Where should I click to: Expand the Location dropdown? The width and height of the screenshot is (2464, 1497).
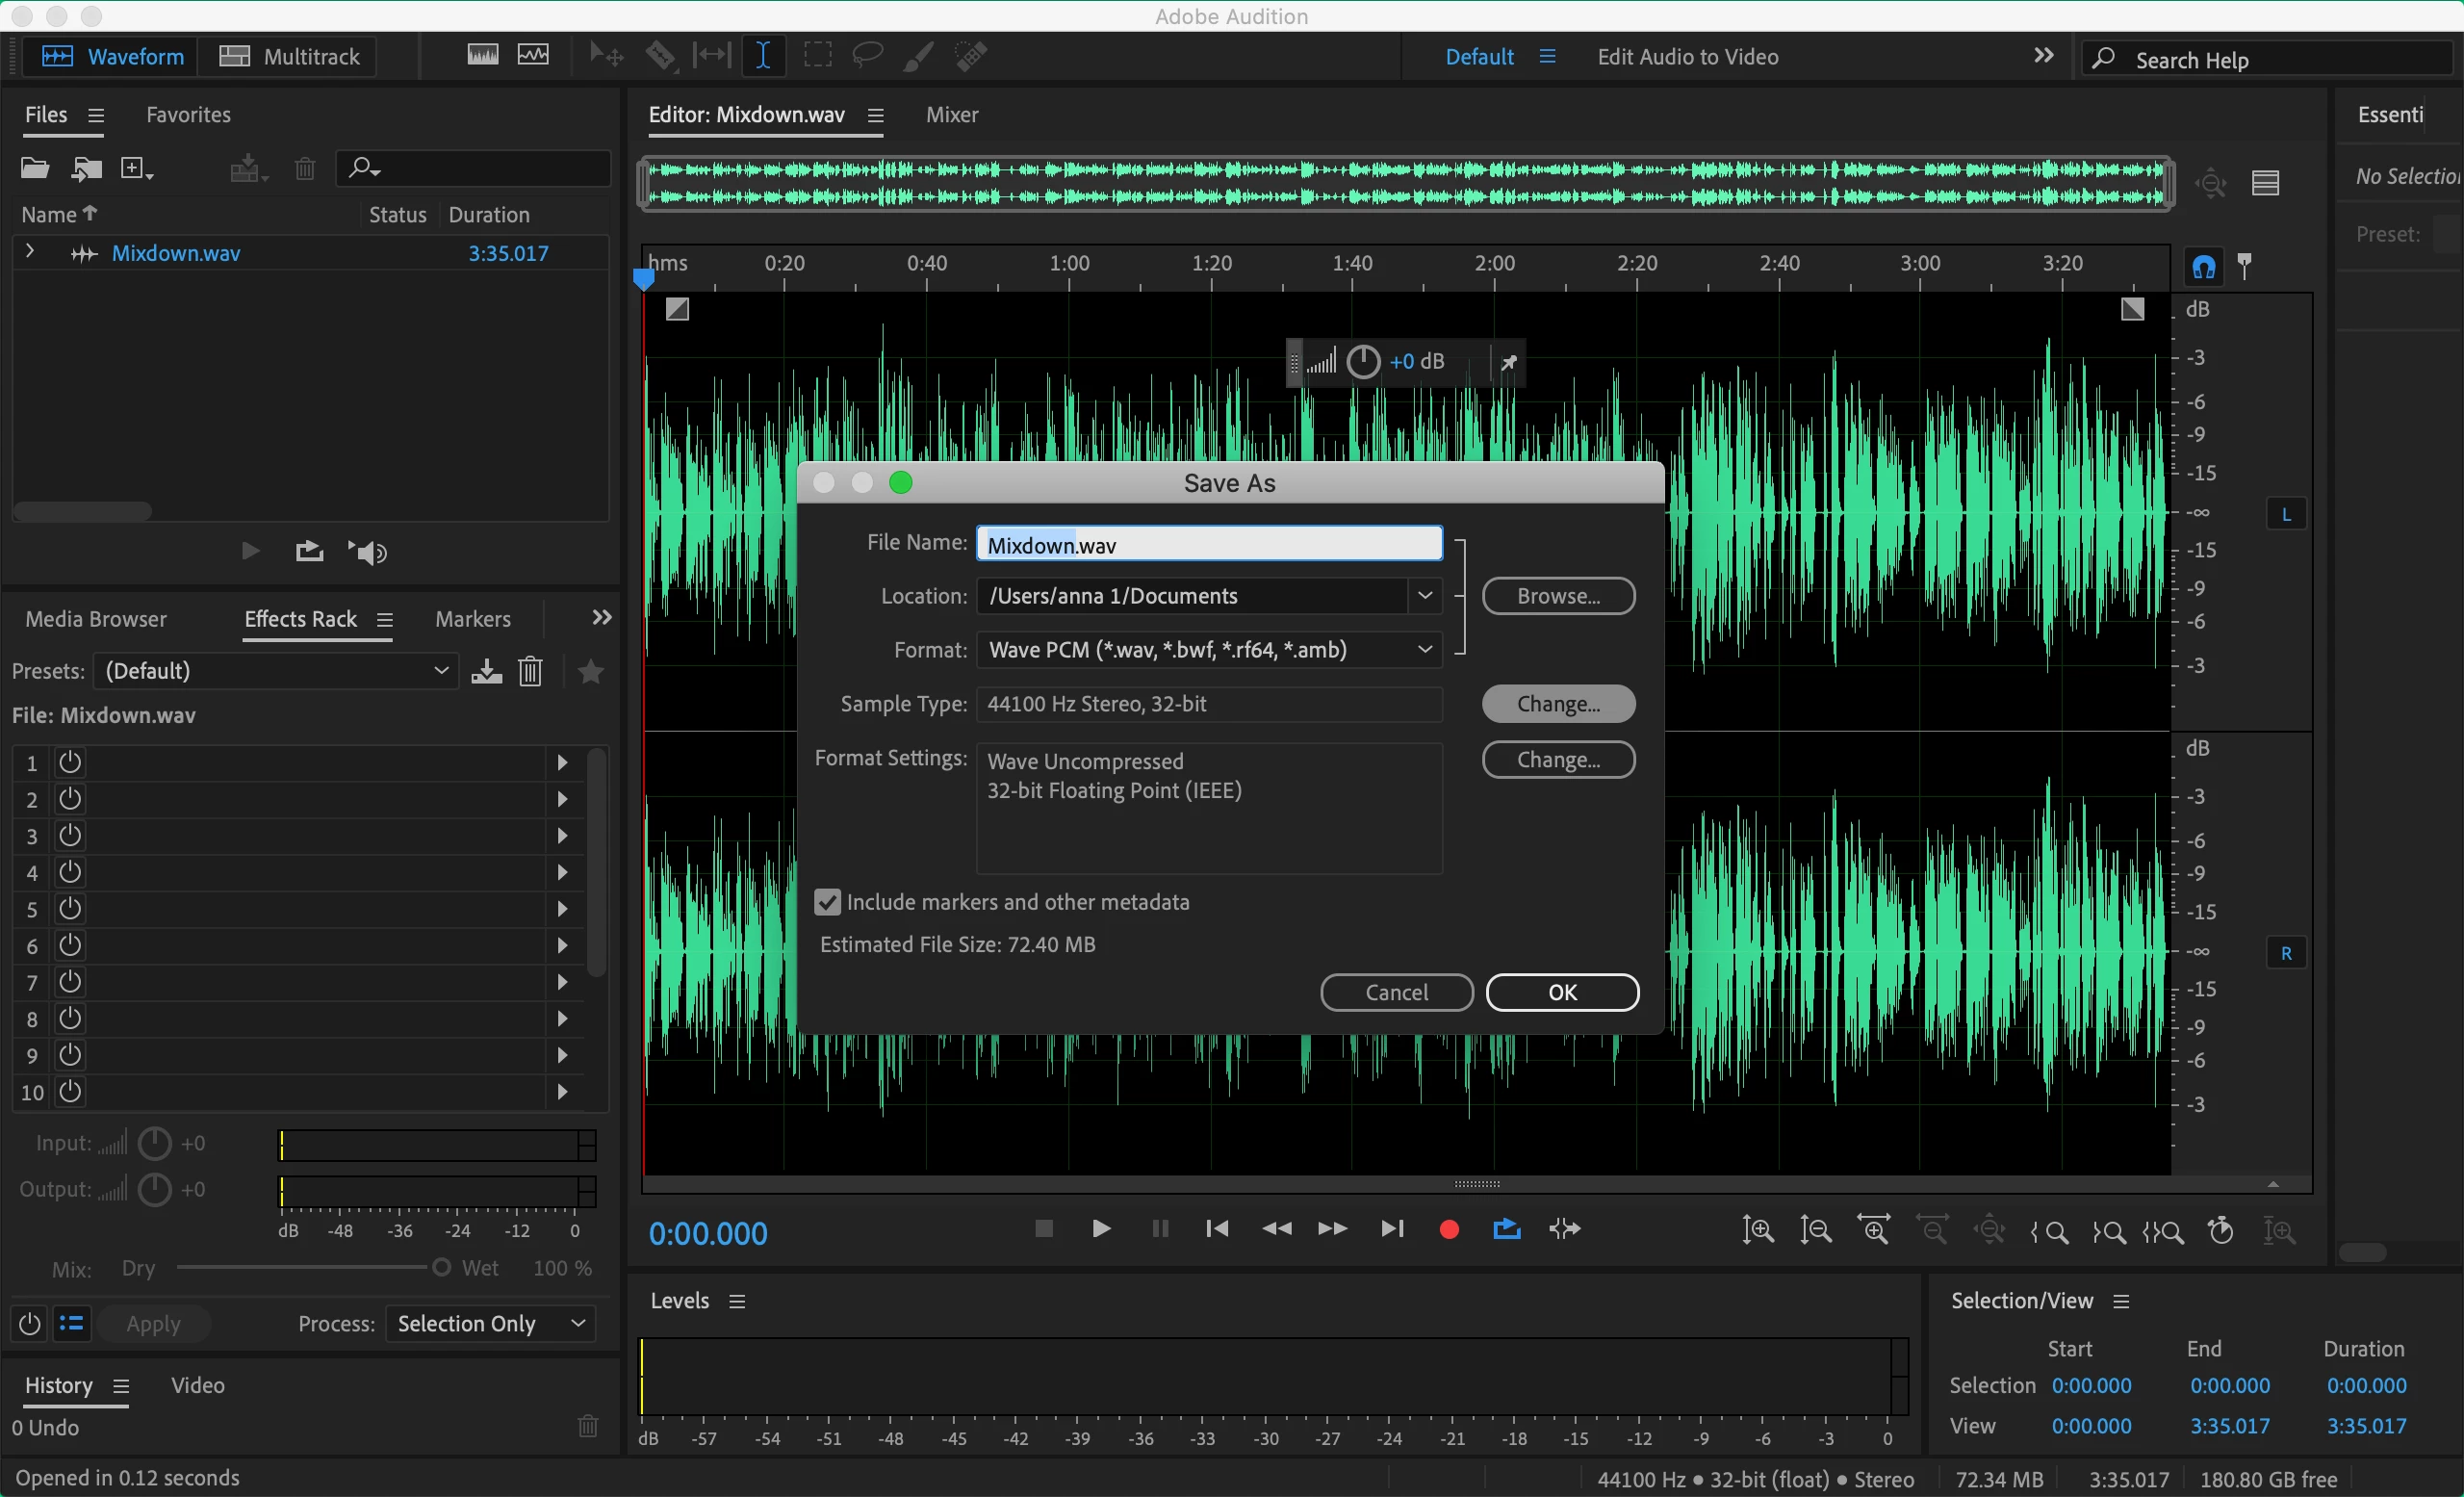pyautogui.click(x=1424, y=596)
